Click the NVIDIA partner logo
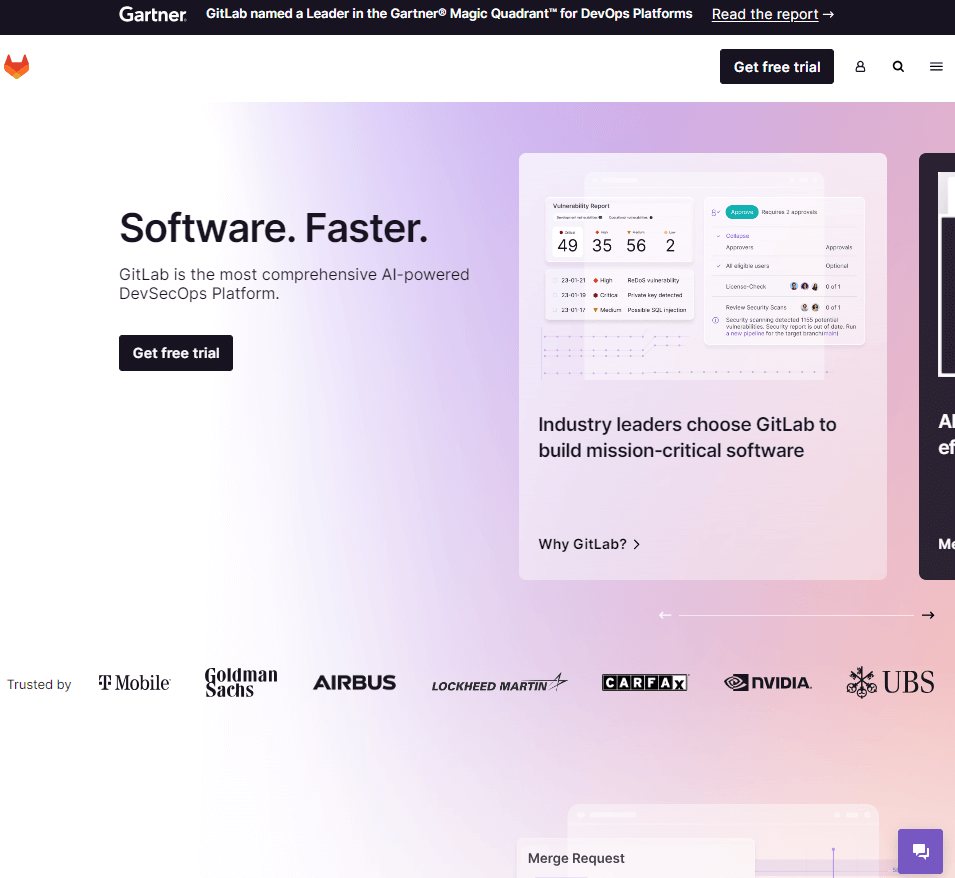Image resolution: width=955 pixels, height=878 pixels. (767, 681)
